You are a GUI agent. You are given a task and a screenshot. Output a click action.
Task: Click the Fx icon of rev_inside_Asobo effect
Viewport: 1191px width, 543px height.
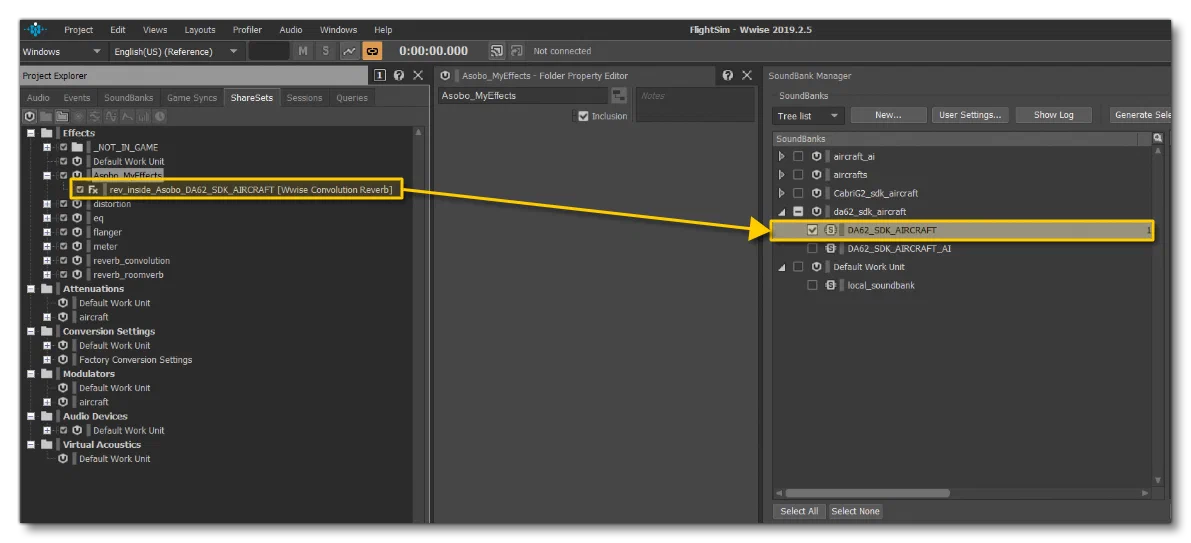coord(93,190)
